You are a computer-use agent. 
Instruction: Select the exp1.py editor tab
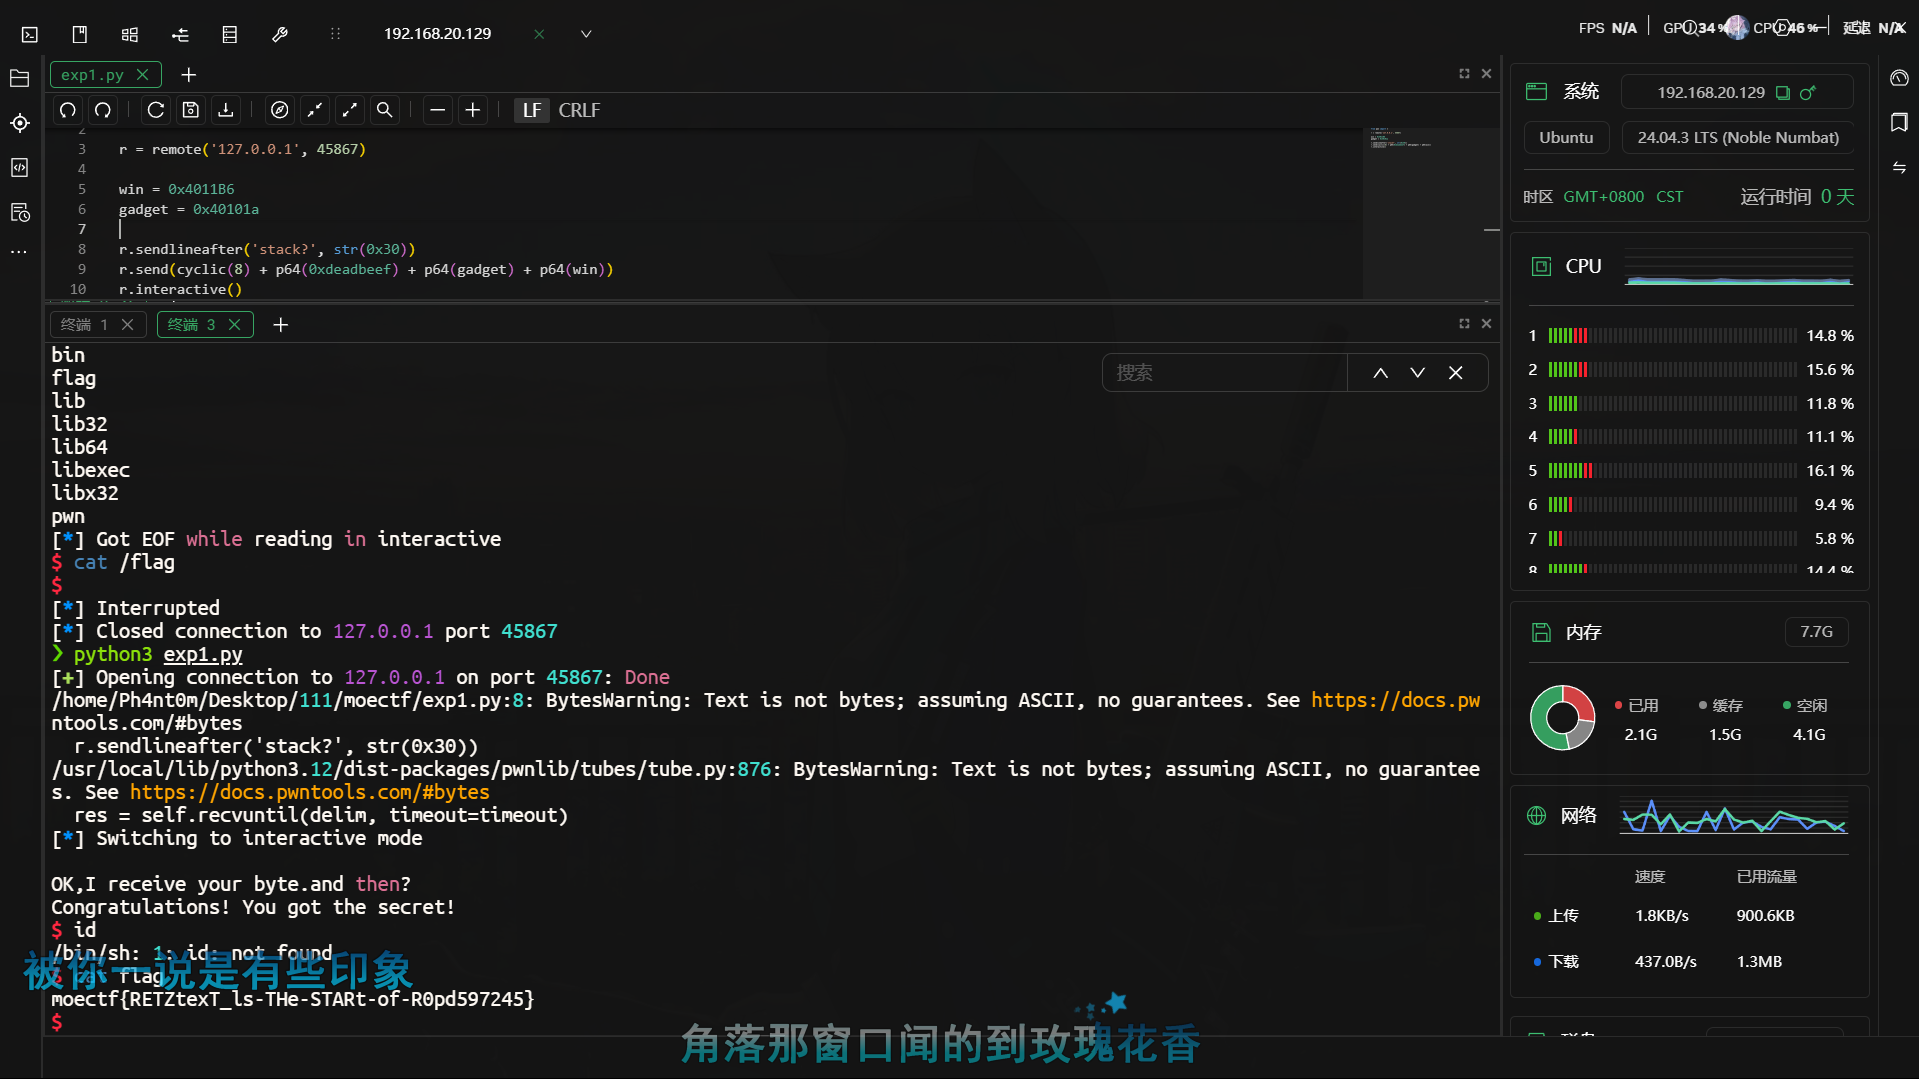[94, 74]
